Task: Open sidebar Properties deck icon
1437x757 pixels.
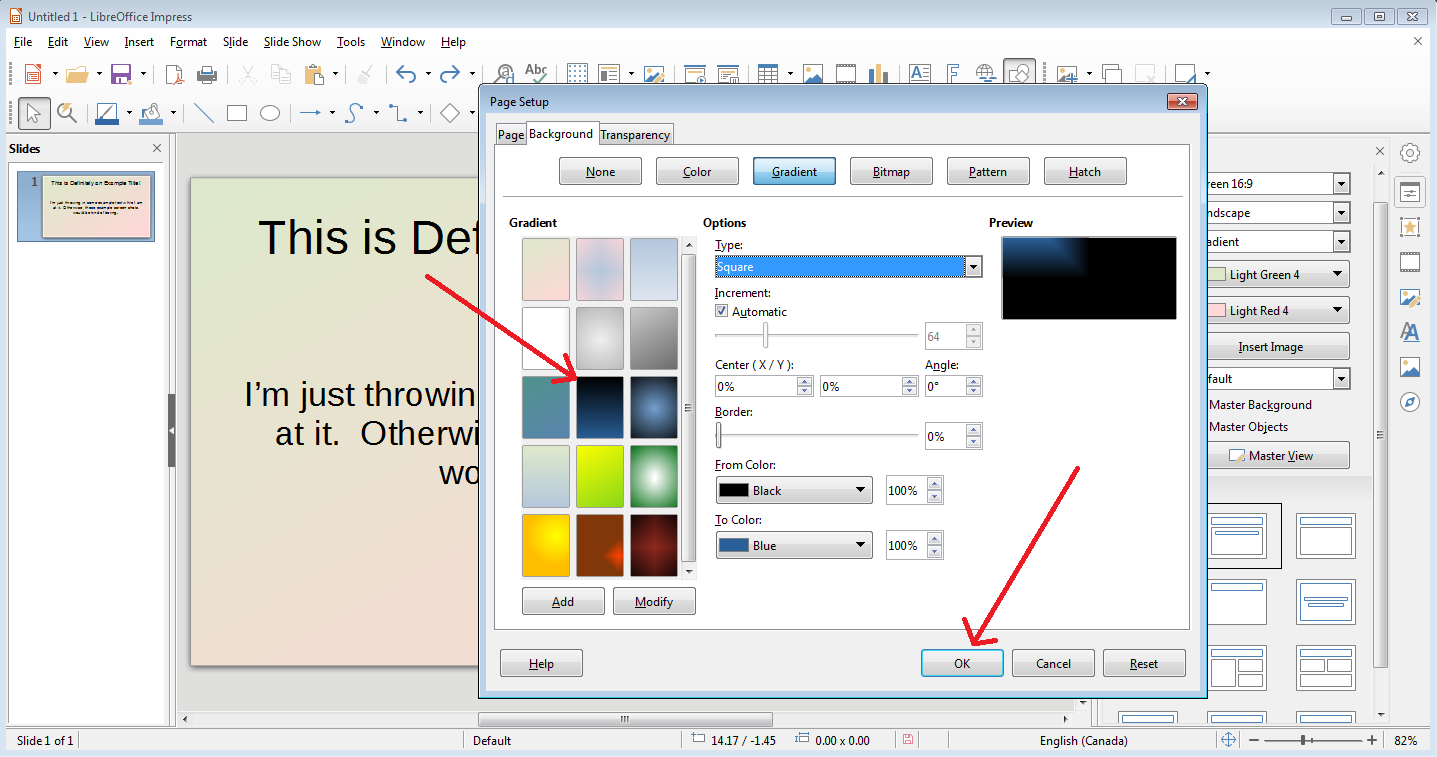Action: [1410, 191]
